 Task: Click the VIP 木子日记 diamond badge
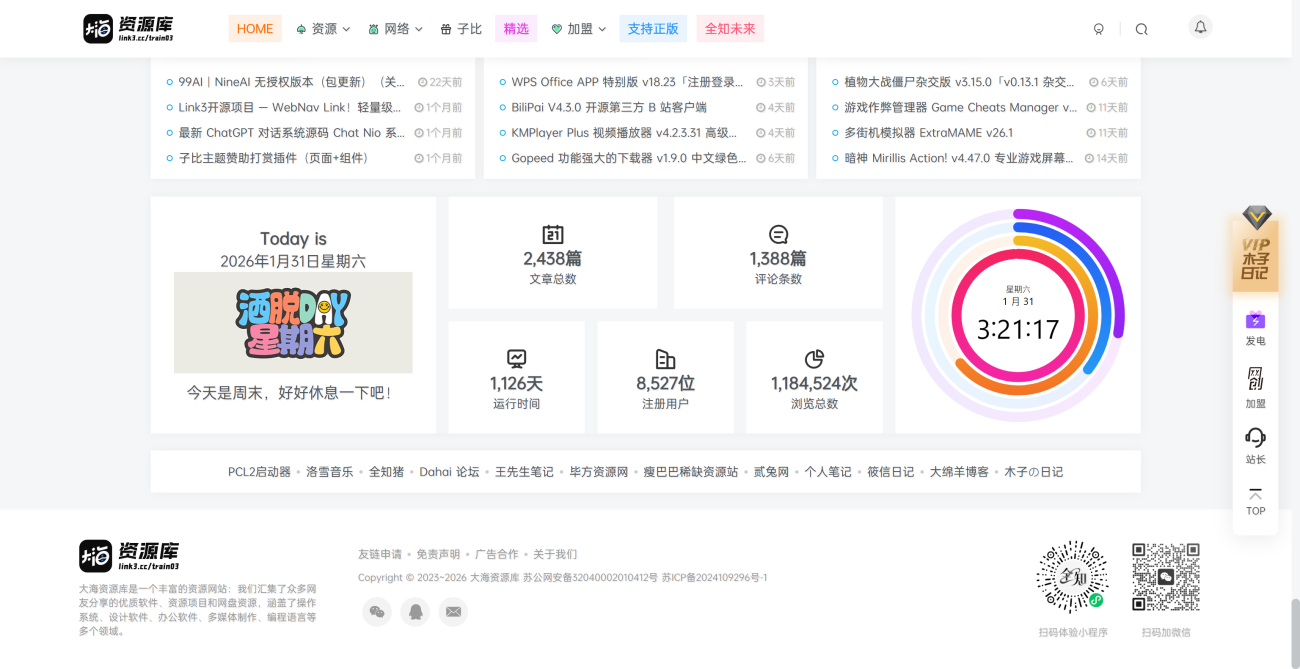1256,248
